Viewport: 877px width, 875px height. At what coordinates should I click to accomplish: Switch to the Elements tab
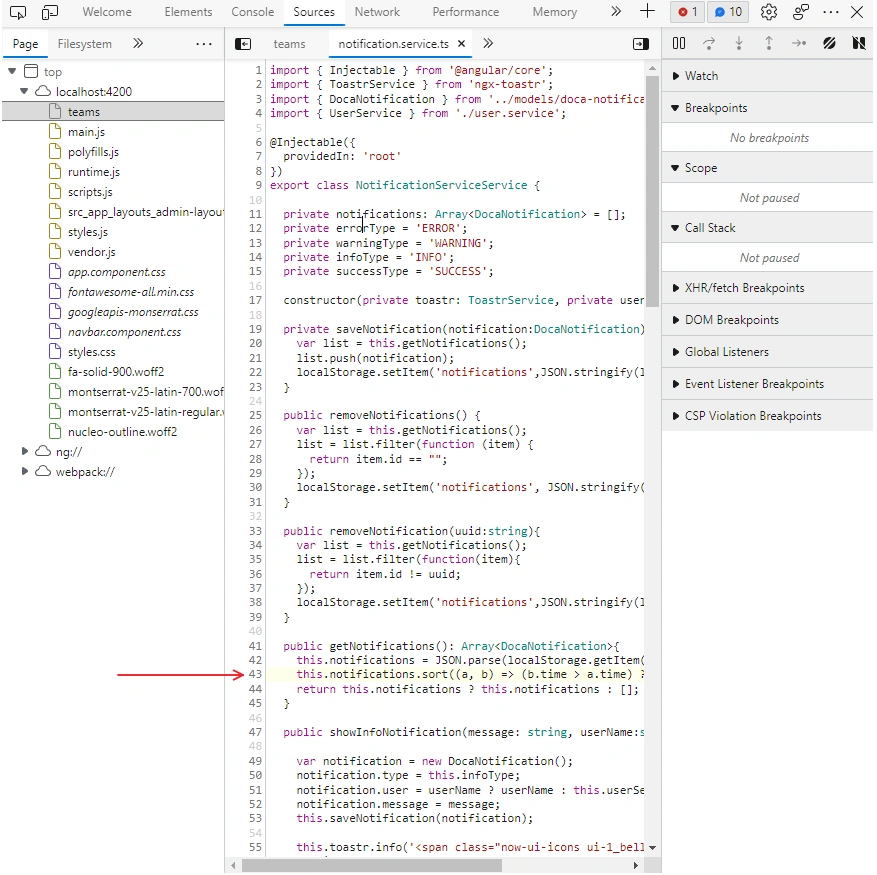point(188,12)
